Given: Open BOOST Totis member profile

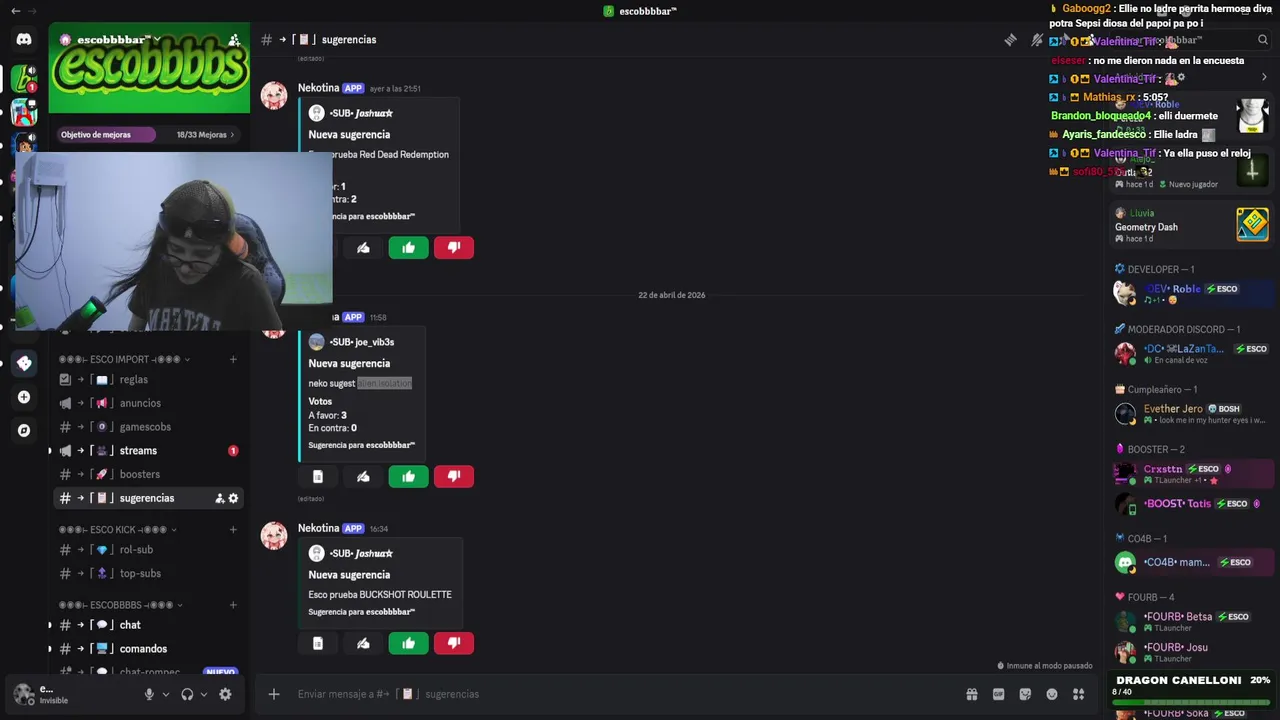Looking at the screenshot, I should [1192, 504].
